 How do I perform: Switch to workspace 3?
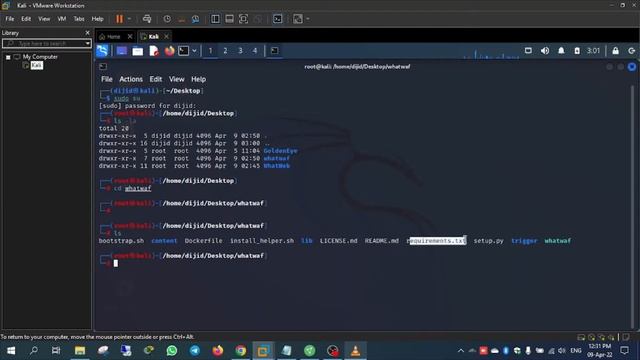[x=240, y=51]
